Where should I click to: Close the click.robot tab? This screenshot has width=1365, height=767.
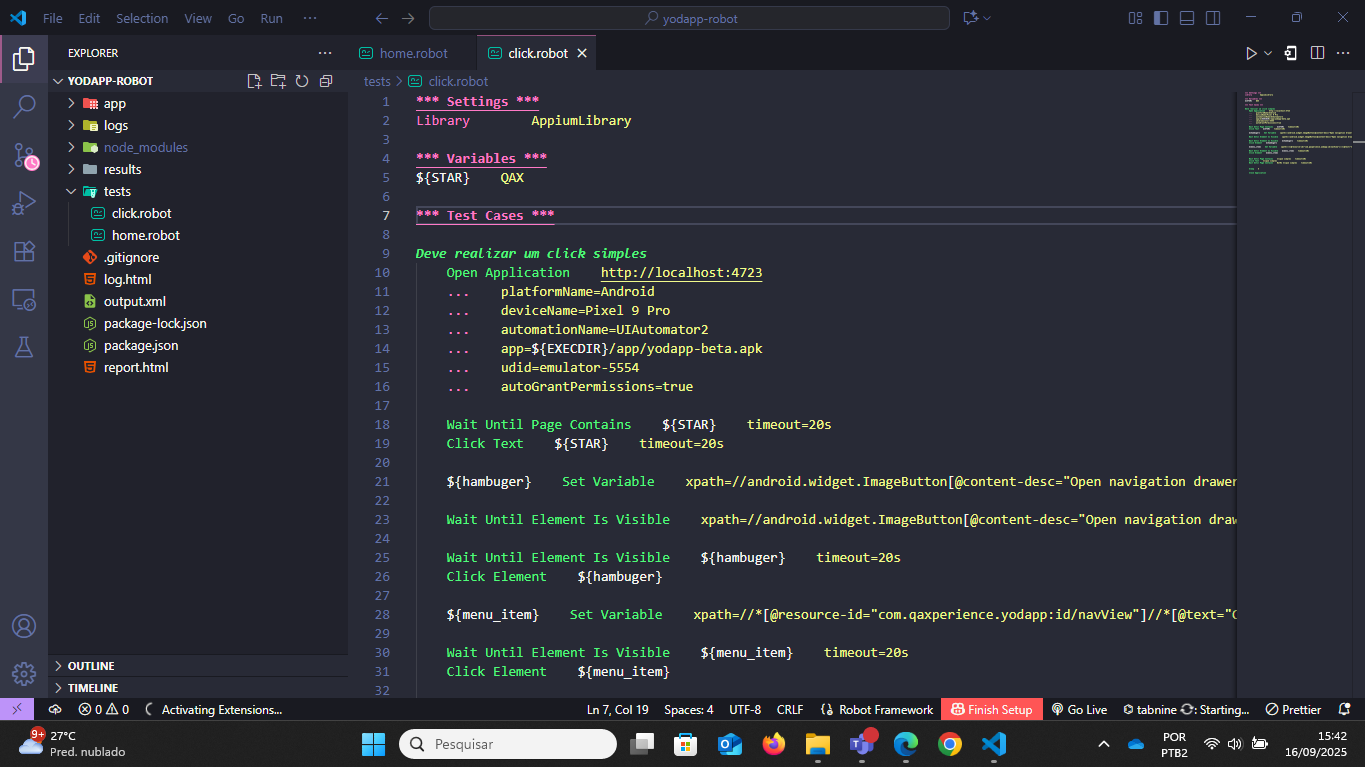click(x=582, y=53)
